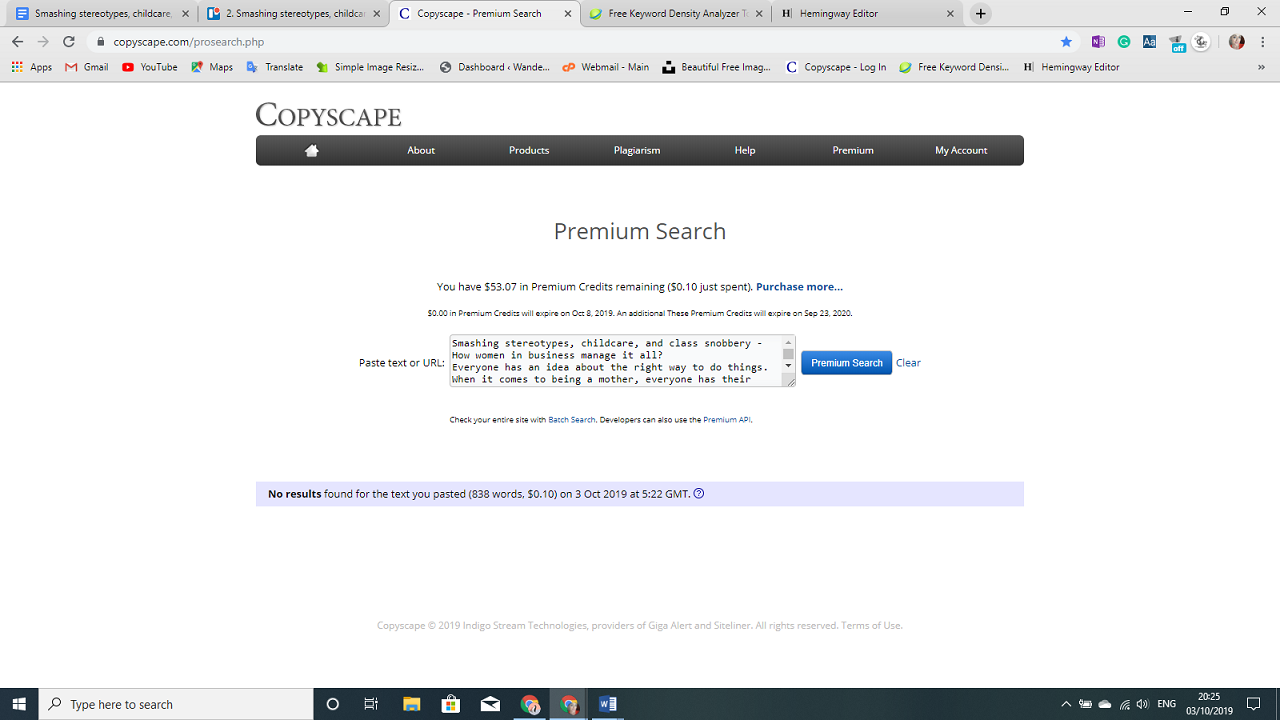Open the Premium menu item
1280x720 pixels.
point(853,150)
